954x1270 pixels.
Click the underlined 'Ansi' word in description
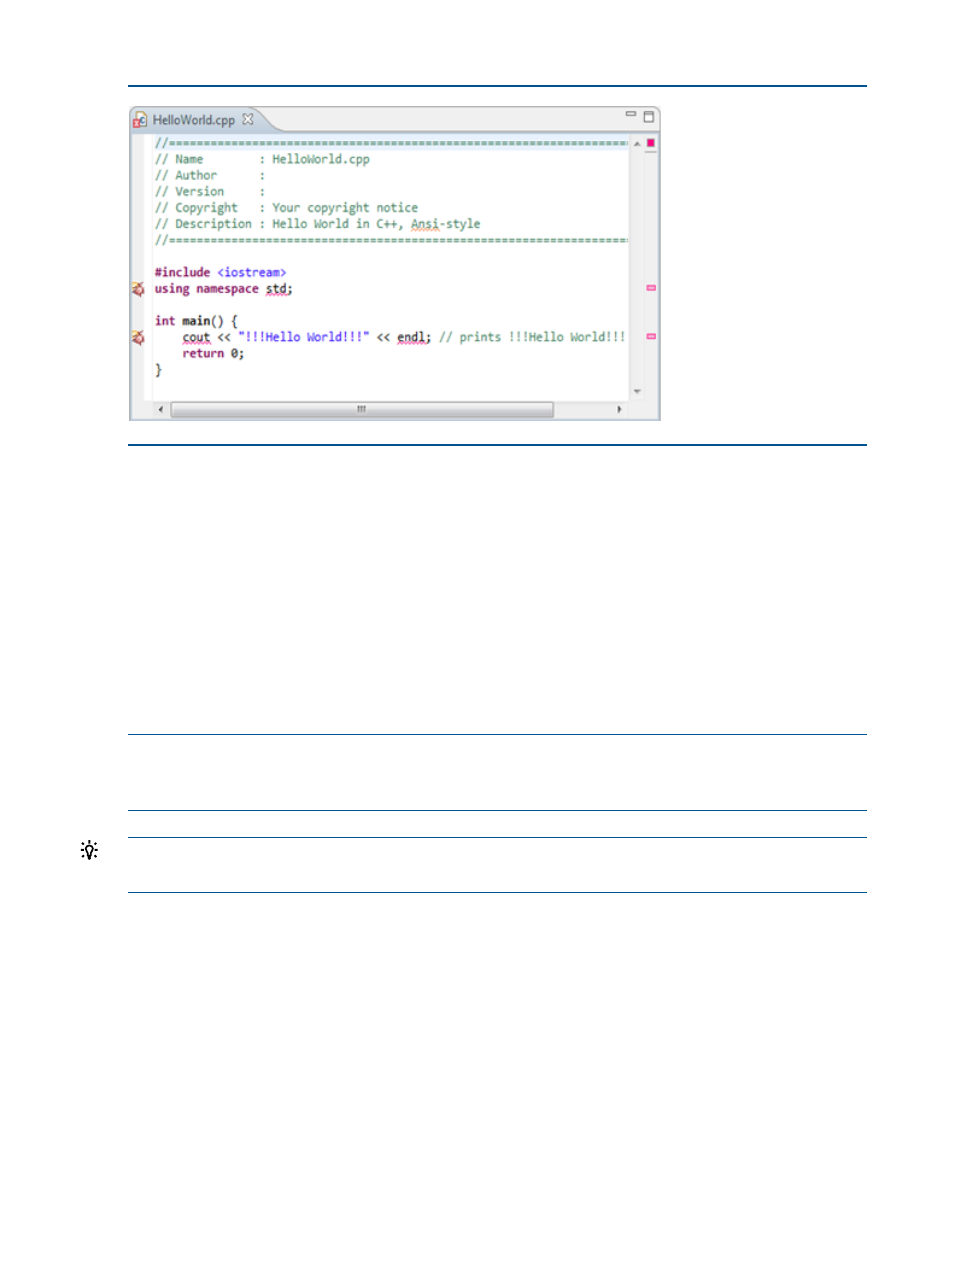tap(425, 224)
